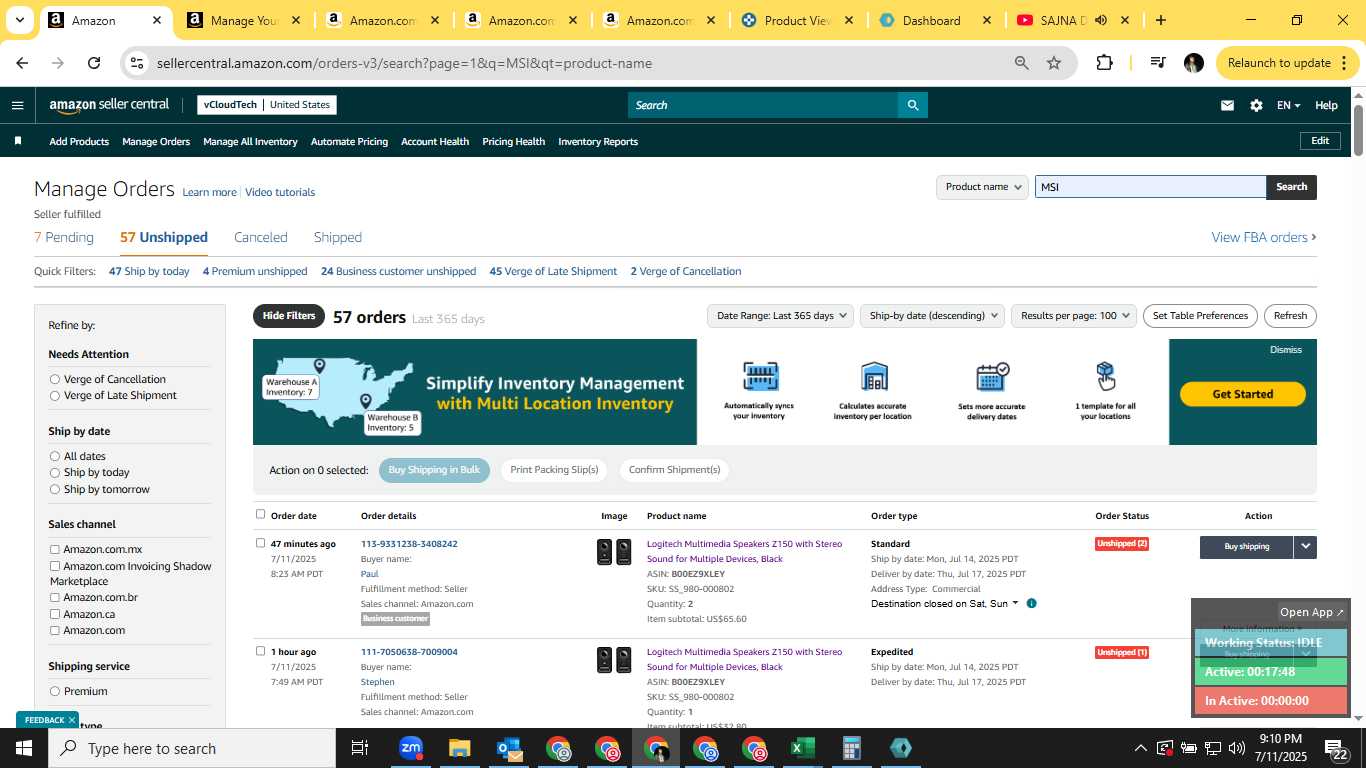1366x768 pixels.
Task: Click the magnifier search button in header
Action: [x=912, y=105]
